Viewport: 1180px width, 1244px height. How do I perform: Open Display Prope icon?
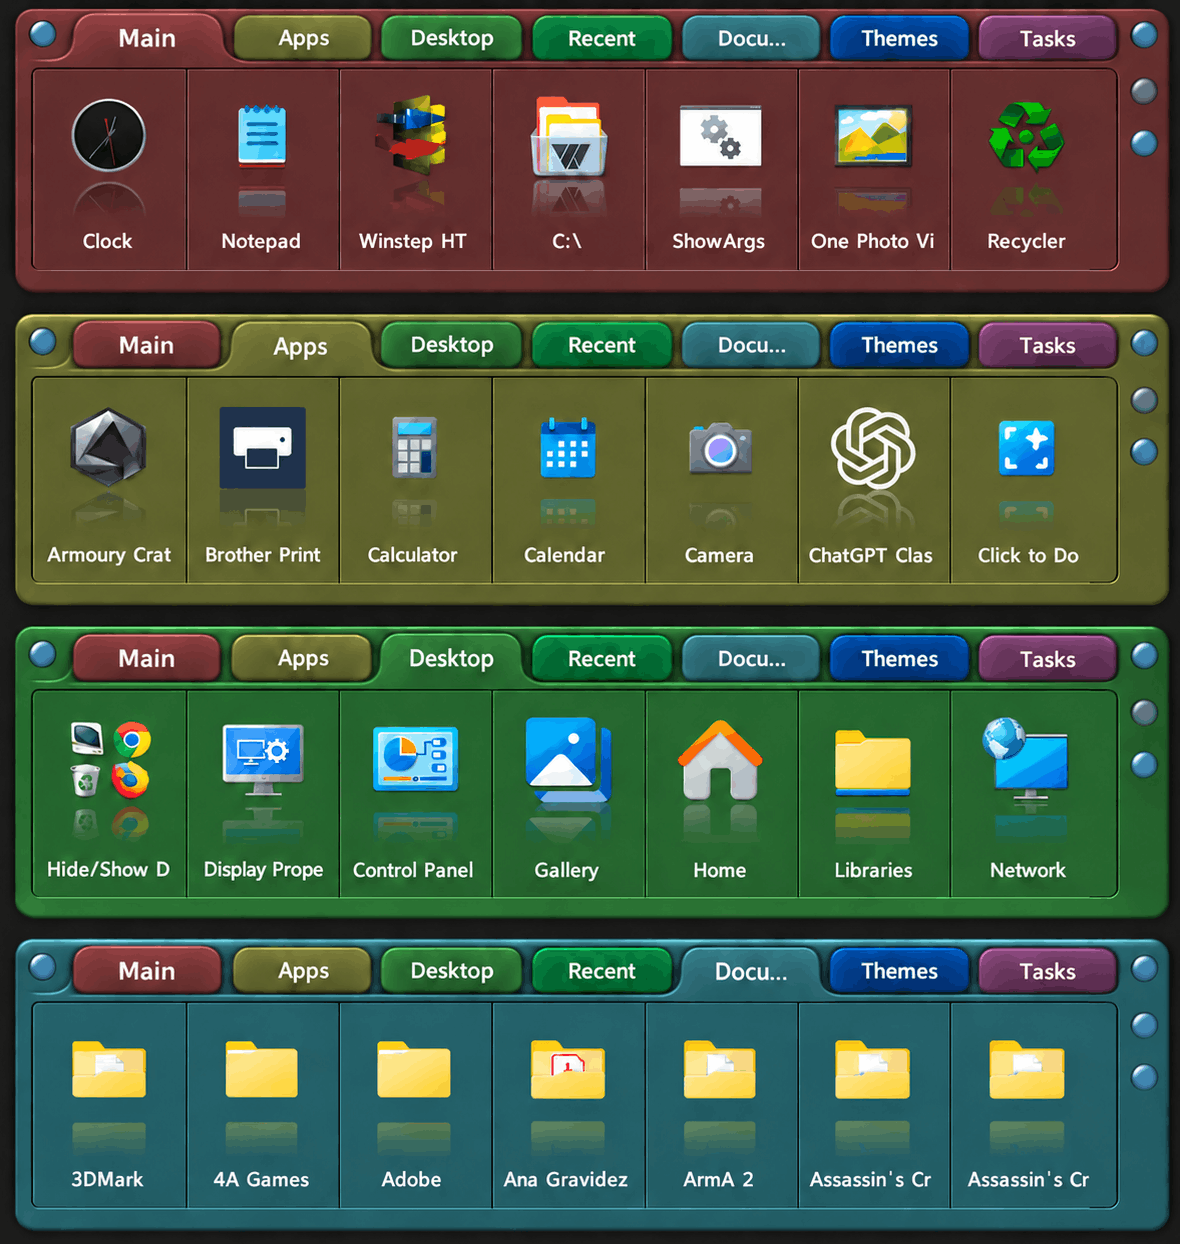click(x=263, y=760)
